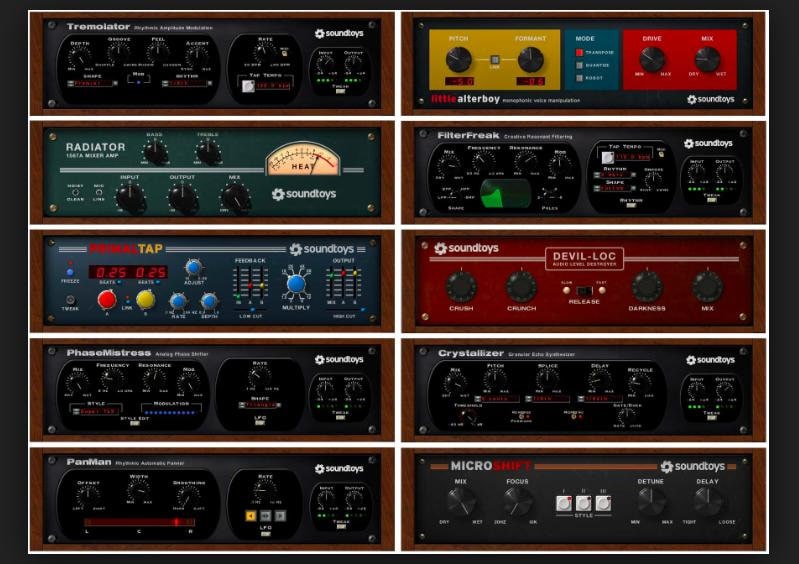
Task: Click PrimalTap Freeze button
Action: point(70,272)
